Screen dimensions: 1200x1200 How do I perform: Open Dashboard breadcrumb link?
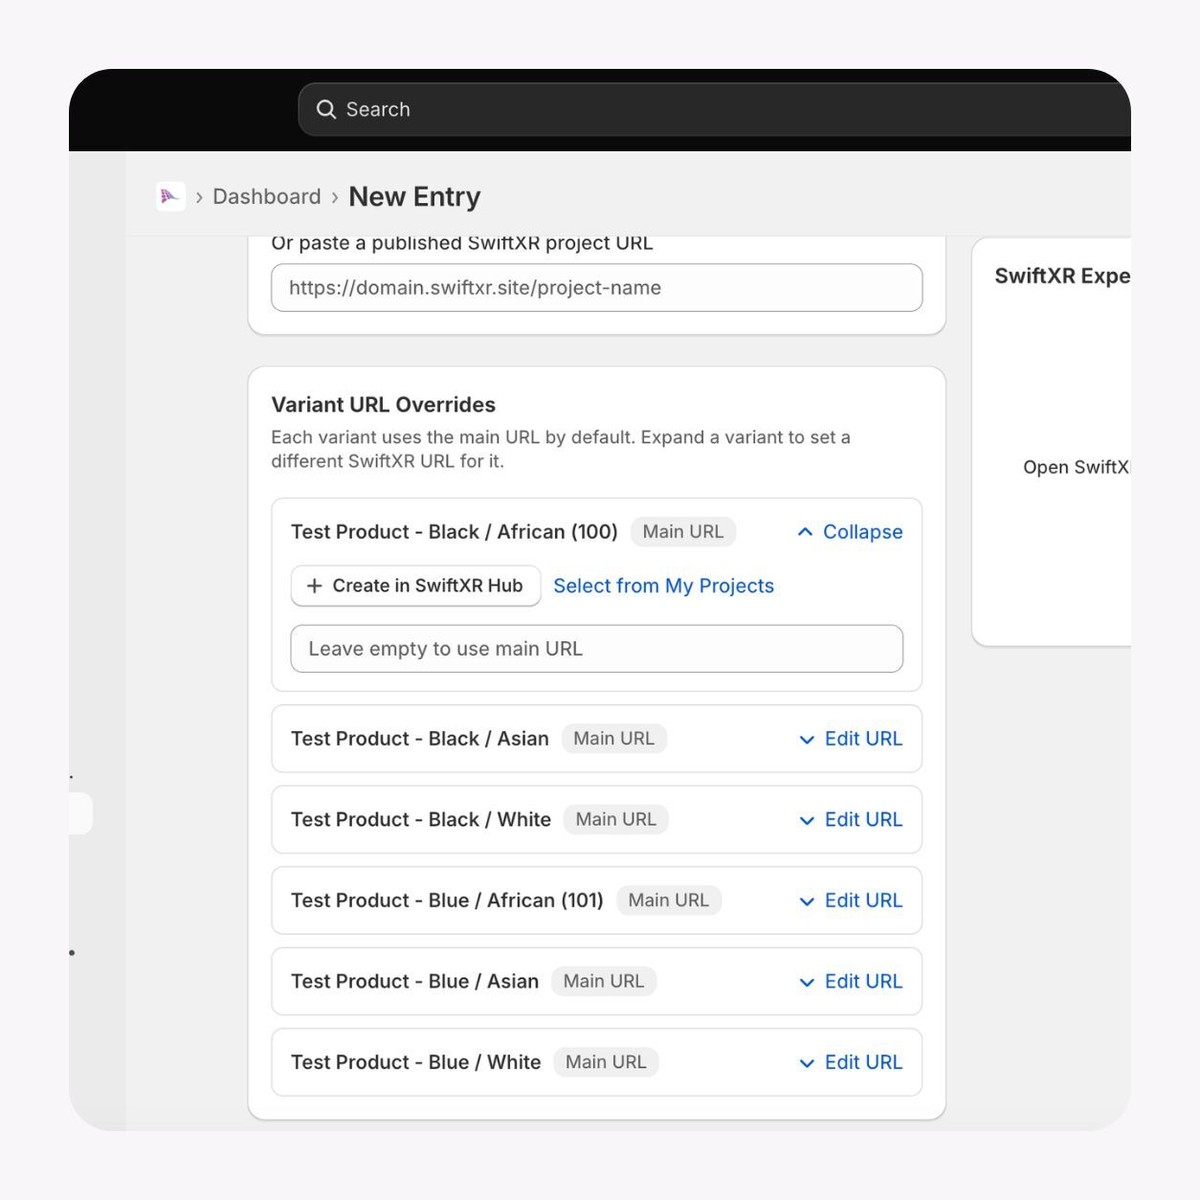pyautogui.click(x=267, y=196)
